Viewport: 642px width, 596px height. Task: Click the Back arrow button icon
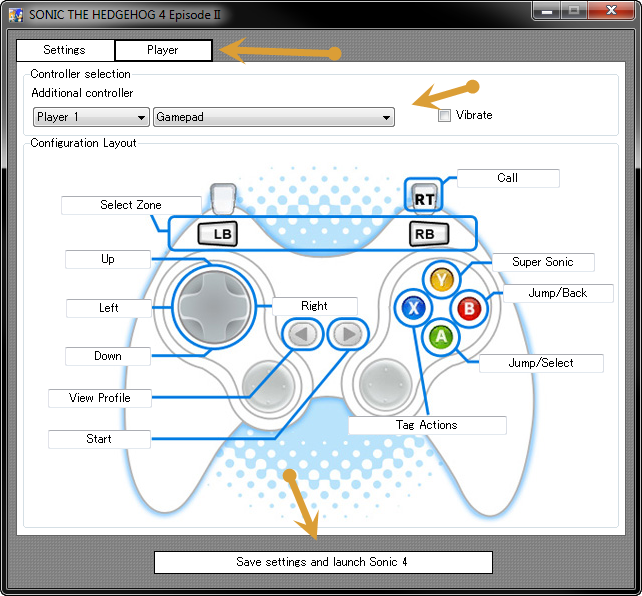click(x=303, y=334)
